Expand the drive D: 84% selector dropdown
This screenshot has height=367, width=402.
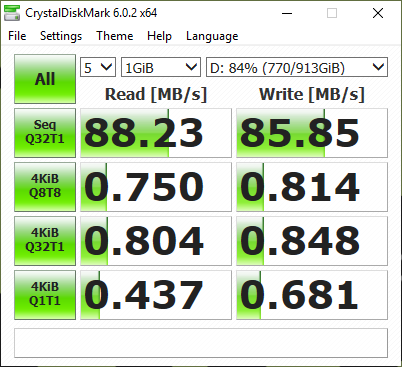[x=297, y=67]
